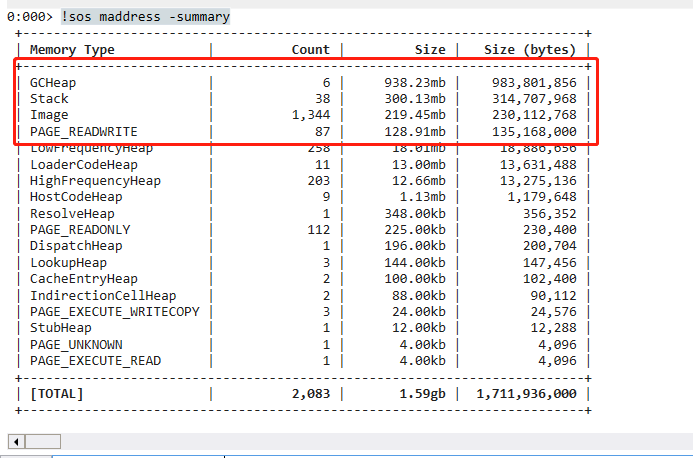Screen dimensions: 693x458
Task: Click the '!sos maddress -summary' command text
Action: coord(145,17)
